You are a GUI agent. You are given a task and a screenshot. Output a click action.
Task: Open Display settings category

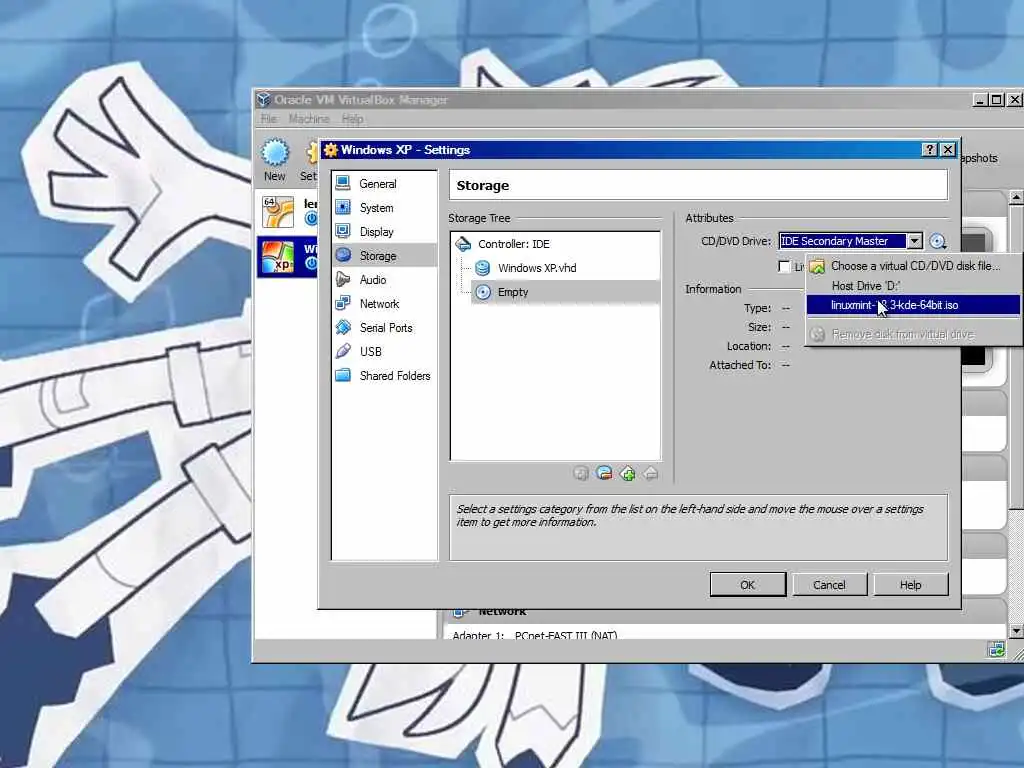click(x=384, y=232)
